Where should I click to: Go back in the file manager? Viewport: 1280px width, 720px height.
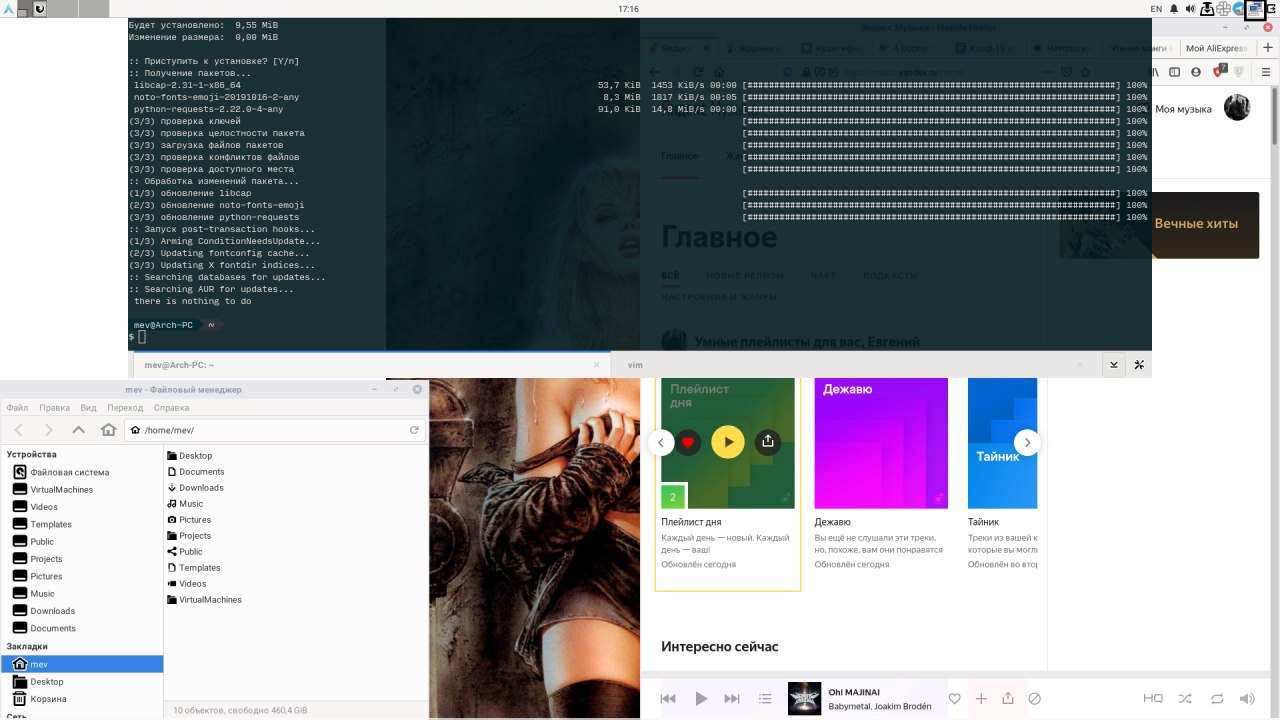tap(19, 430)
